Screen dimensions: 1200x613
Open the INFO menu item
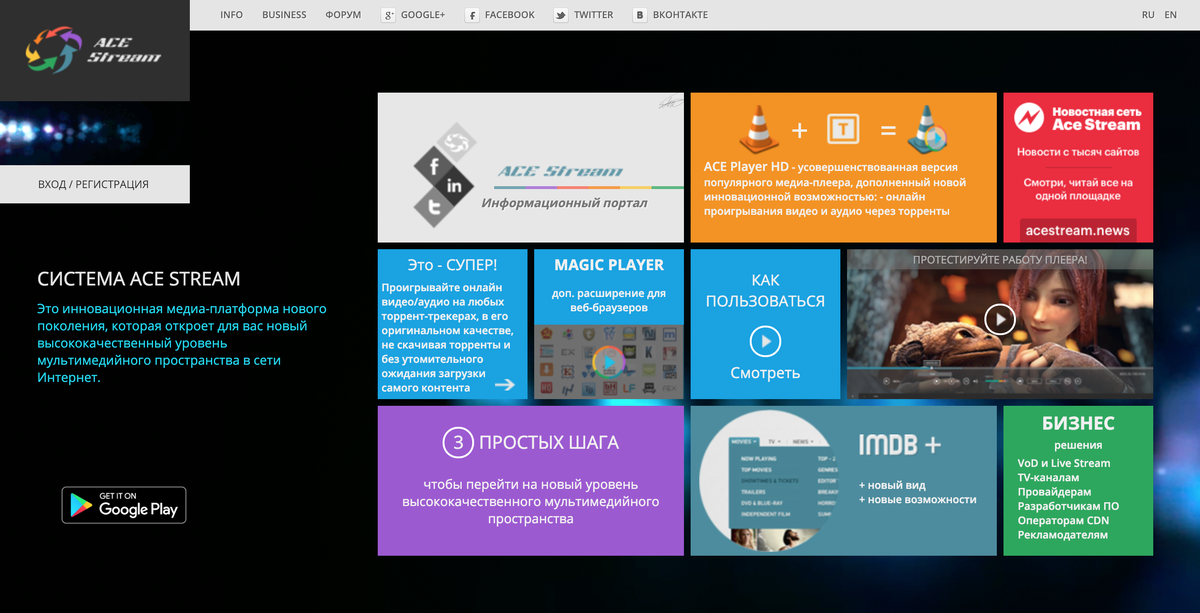[231, 15]
